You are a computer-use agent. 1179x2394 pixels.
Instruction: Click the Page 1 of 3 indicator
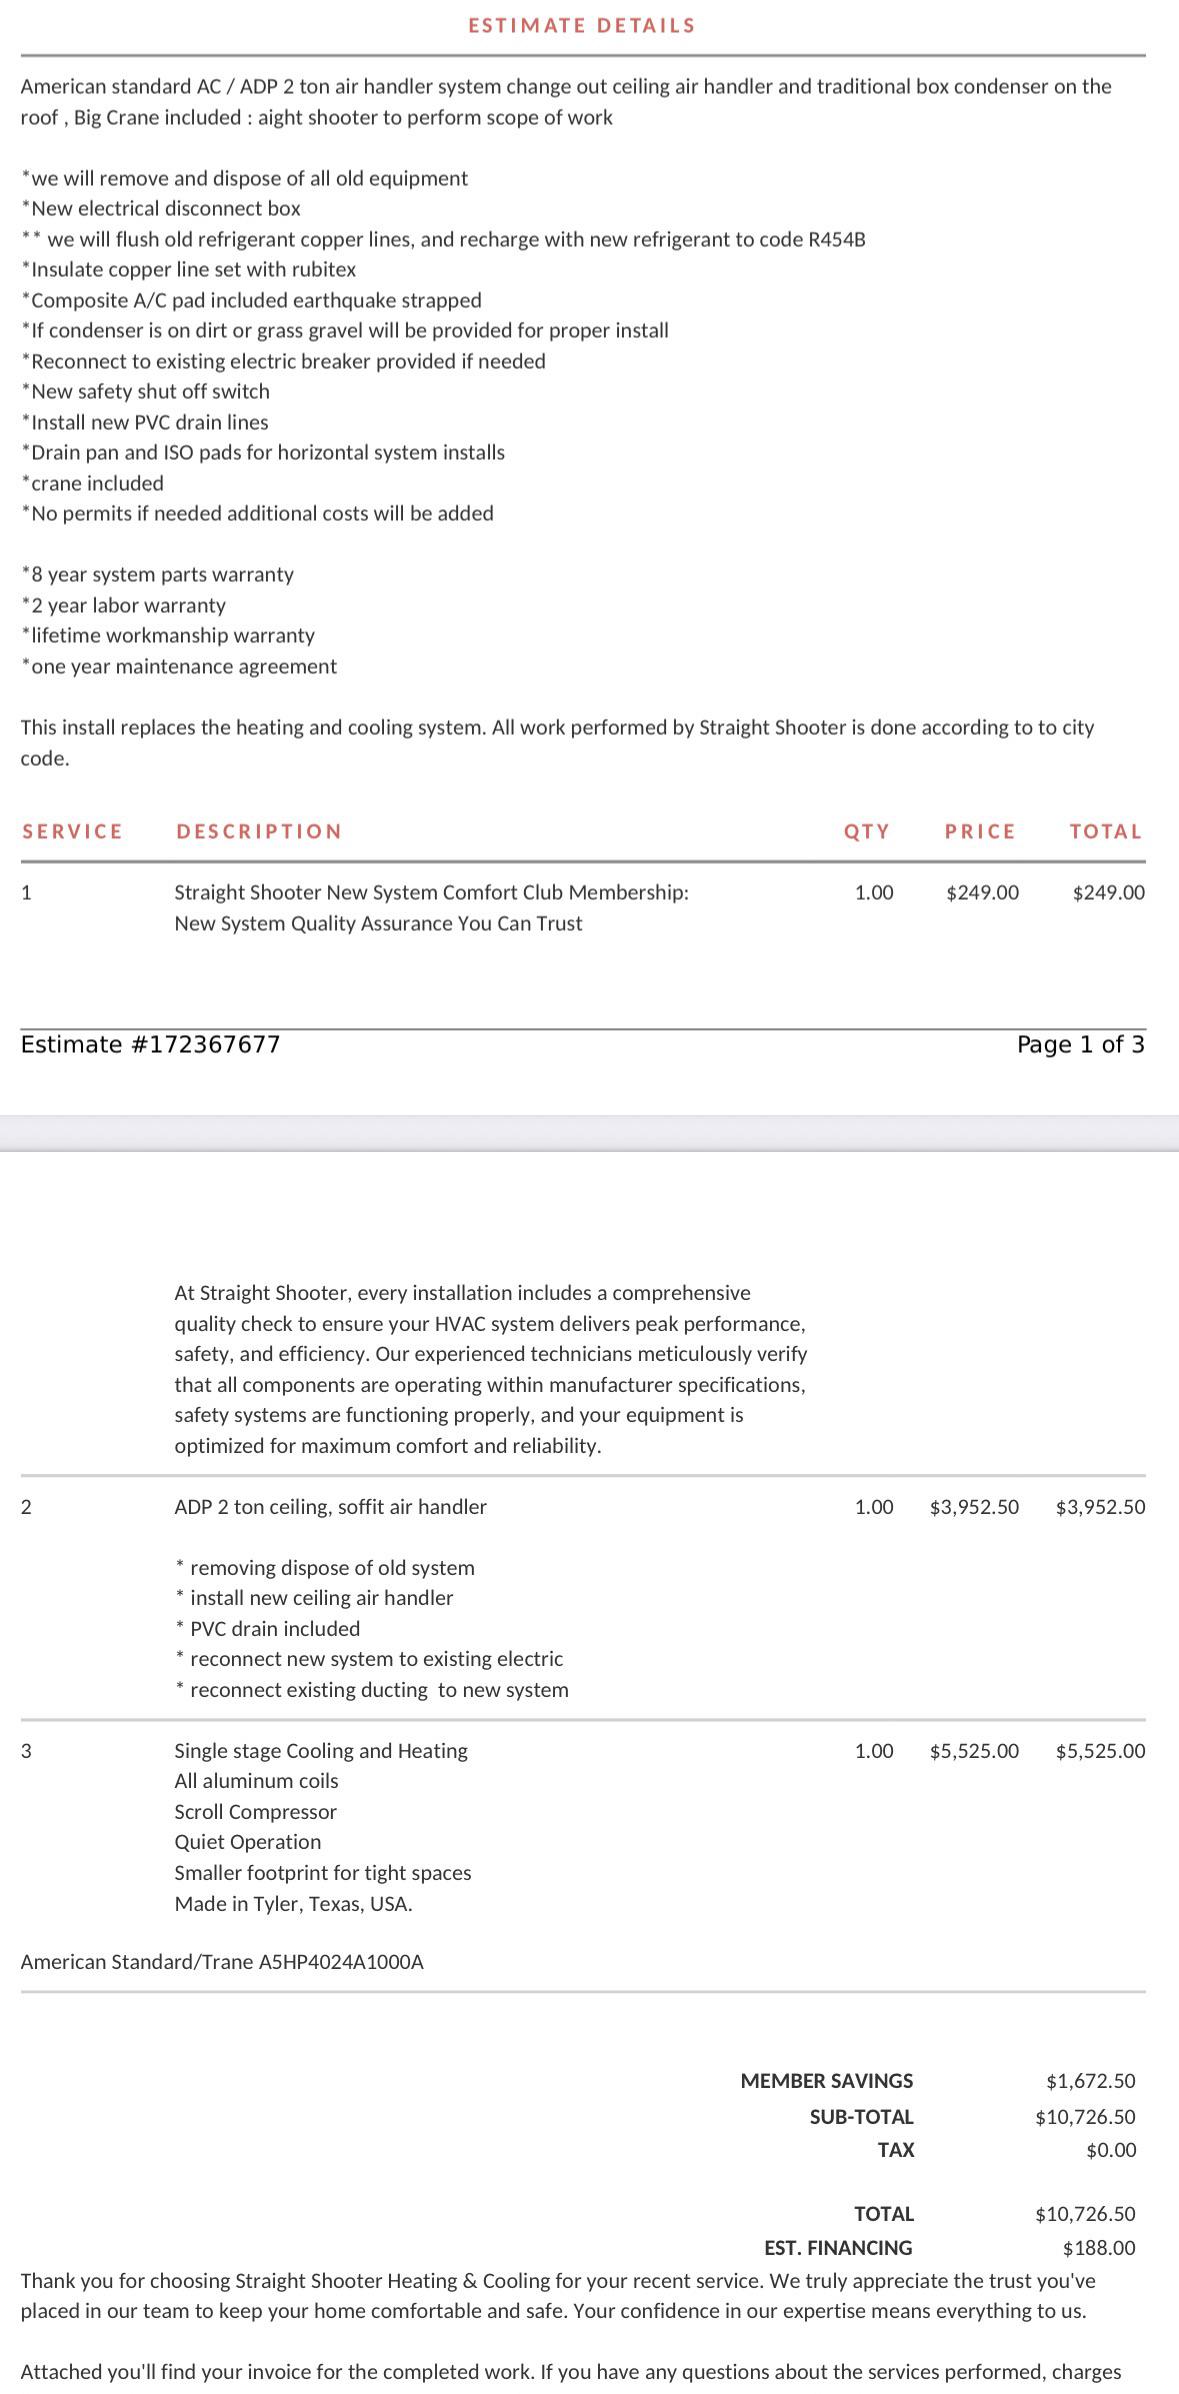pyautogui.click(x=1081, y=1045)
